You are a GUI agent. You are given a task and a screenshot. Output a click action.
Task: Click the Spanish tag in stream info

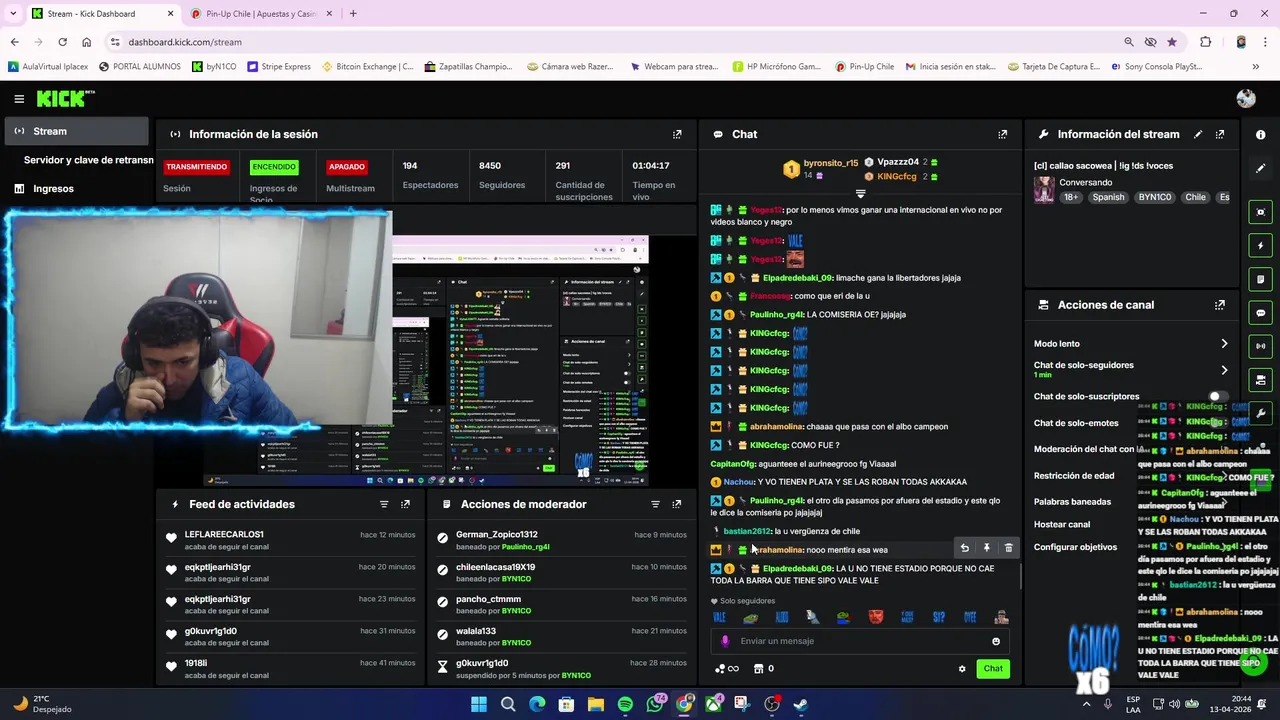[x=1108, y=198]
